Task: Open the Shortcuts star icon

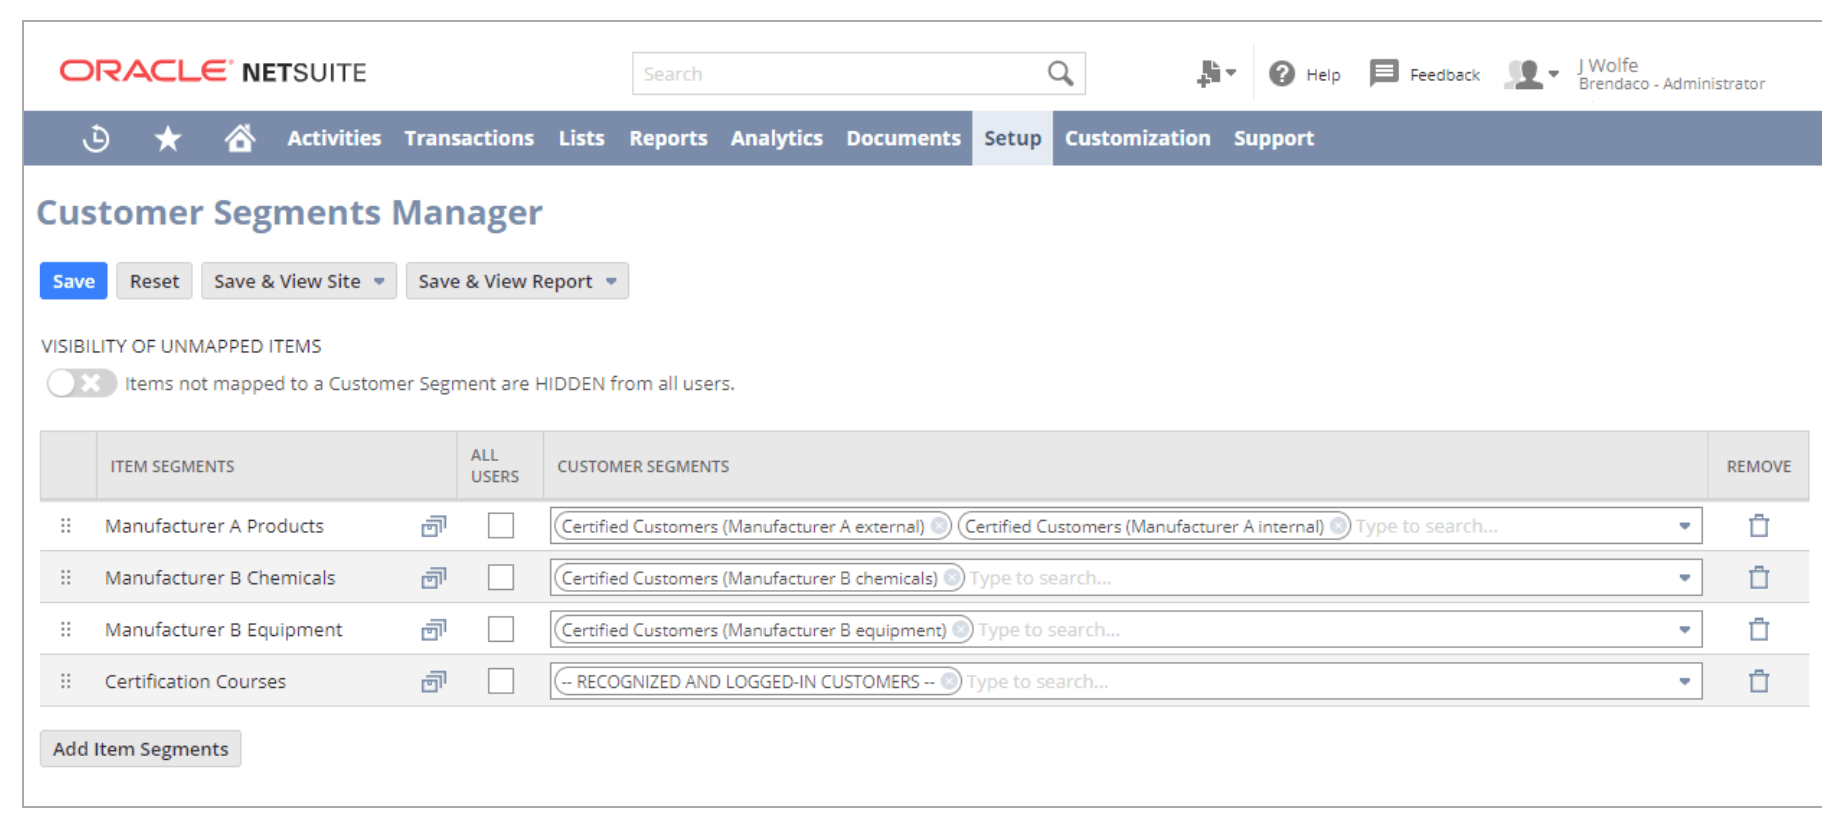Action: [x=168, y=138]
